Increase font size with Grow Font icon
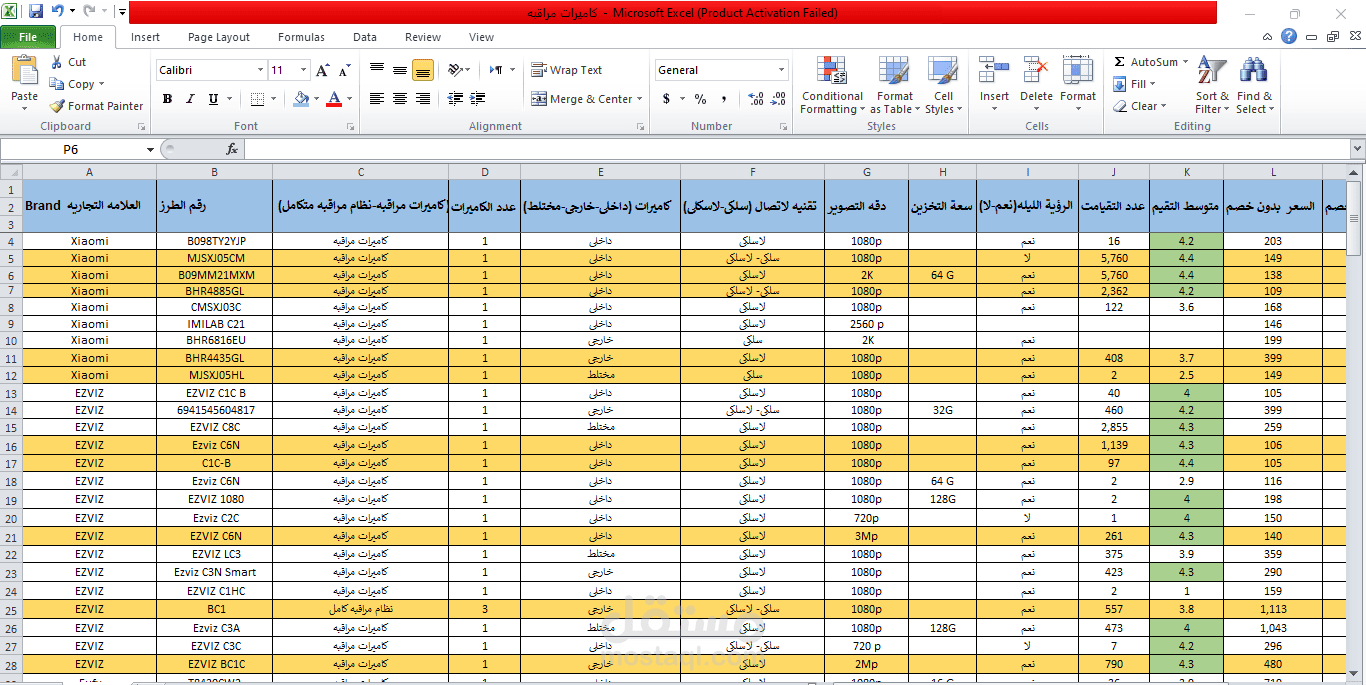The height and width of the screenshot is (685, 1366). point(322,70)
